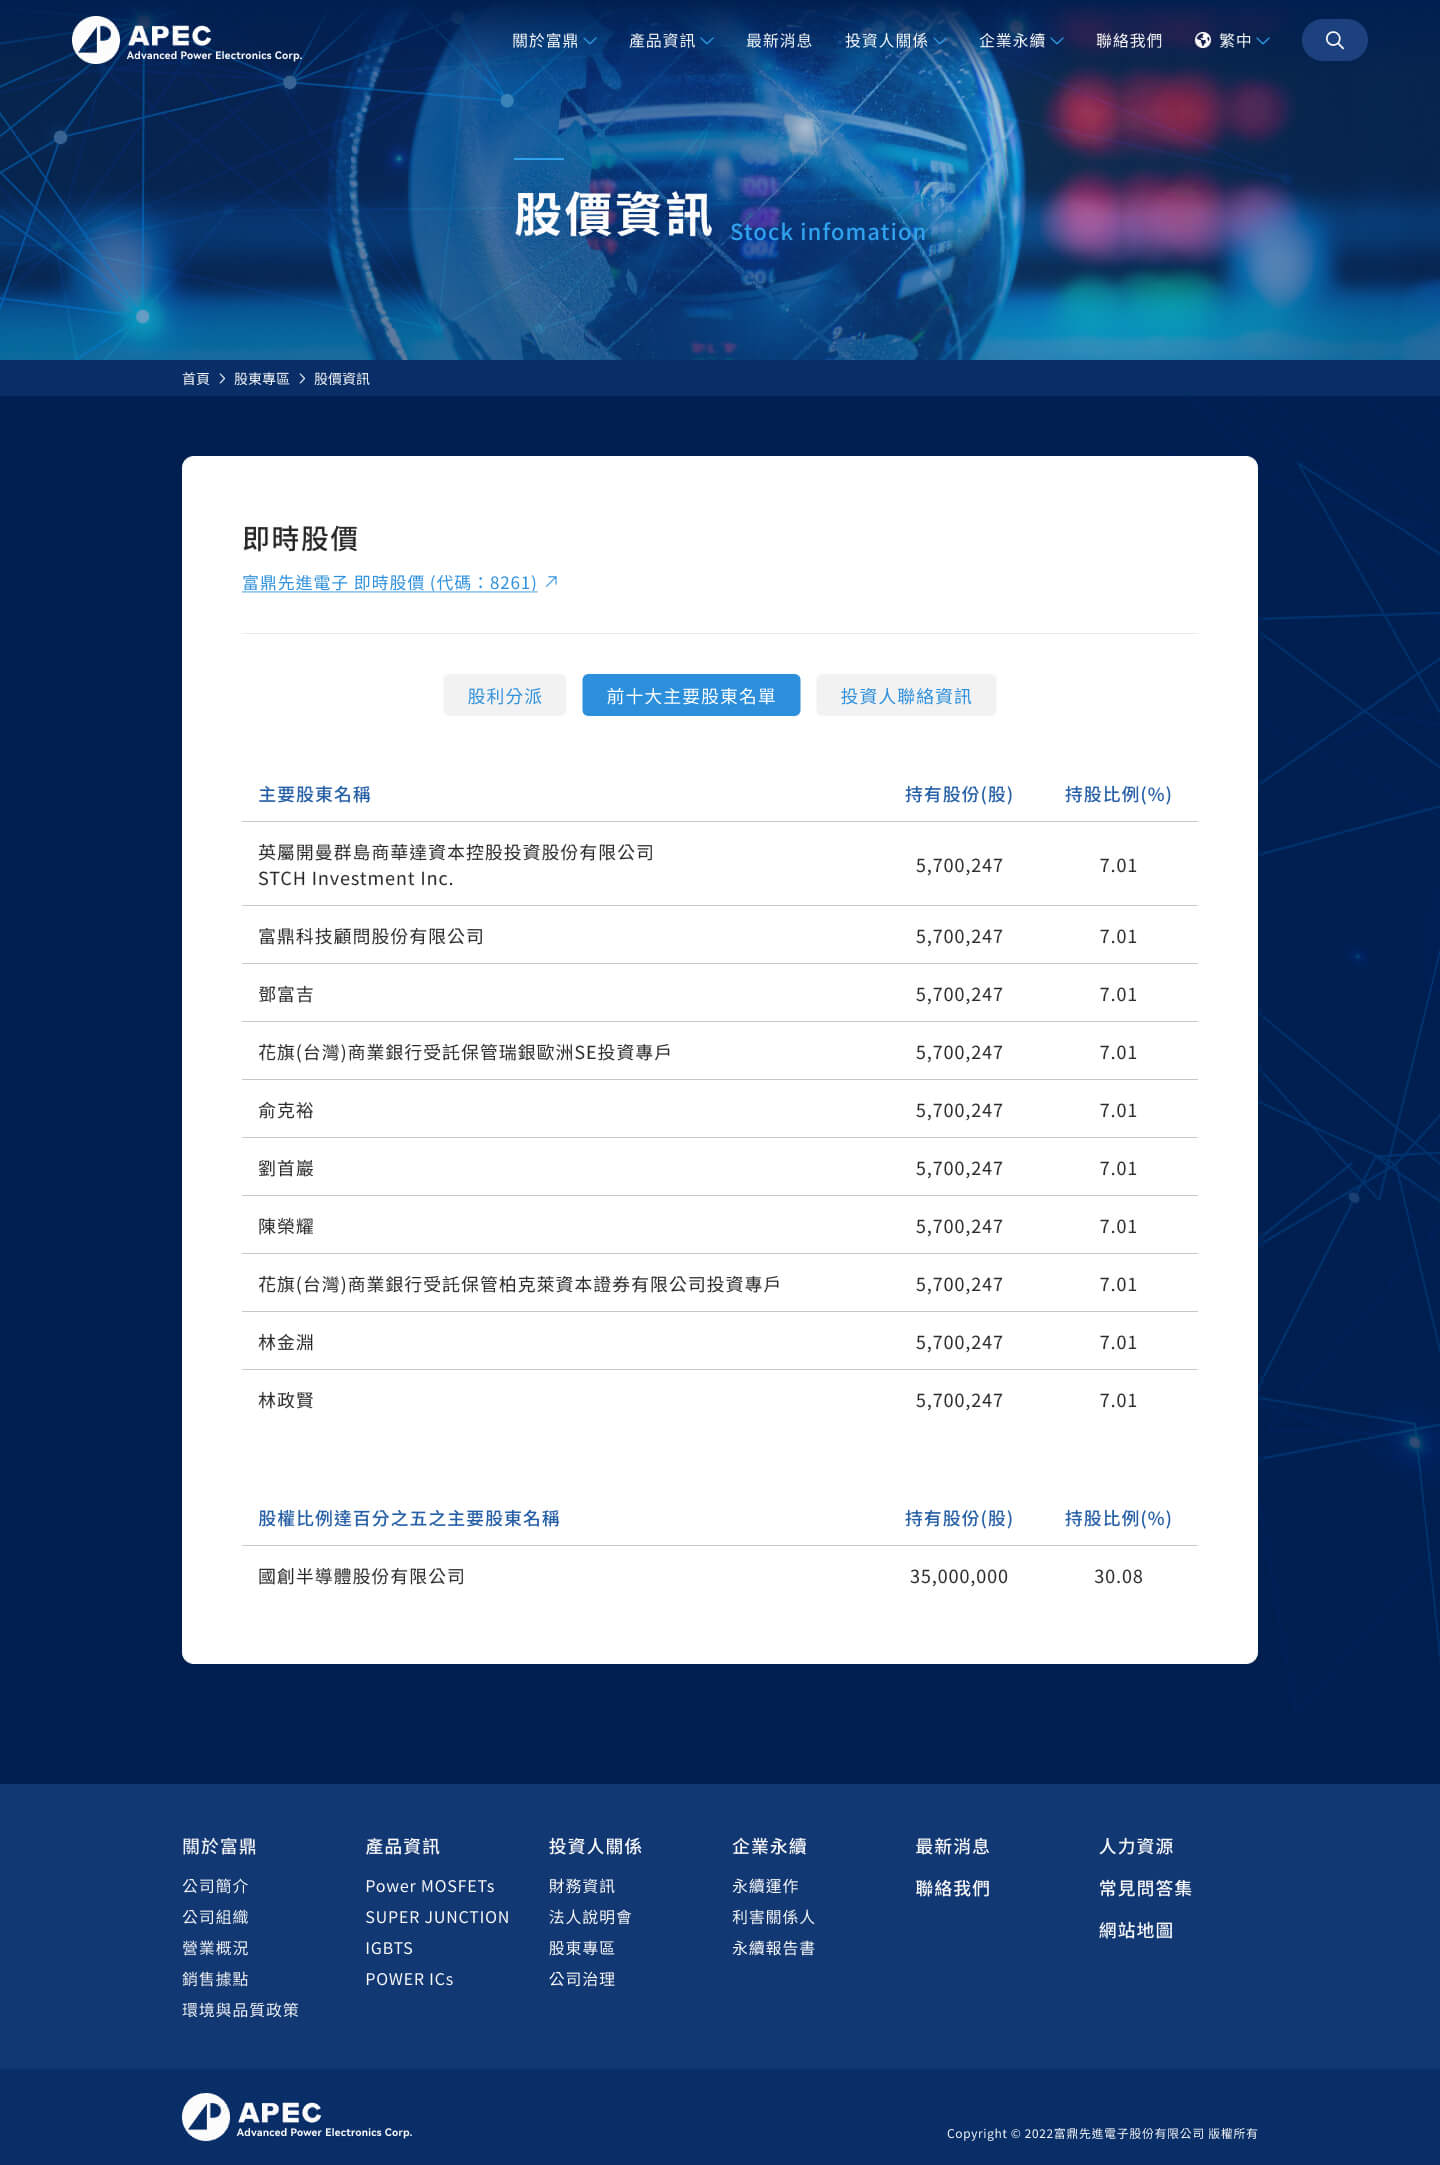Open the 投資人關係 dropdown menu

pos(895,40)
